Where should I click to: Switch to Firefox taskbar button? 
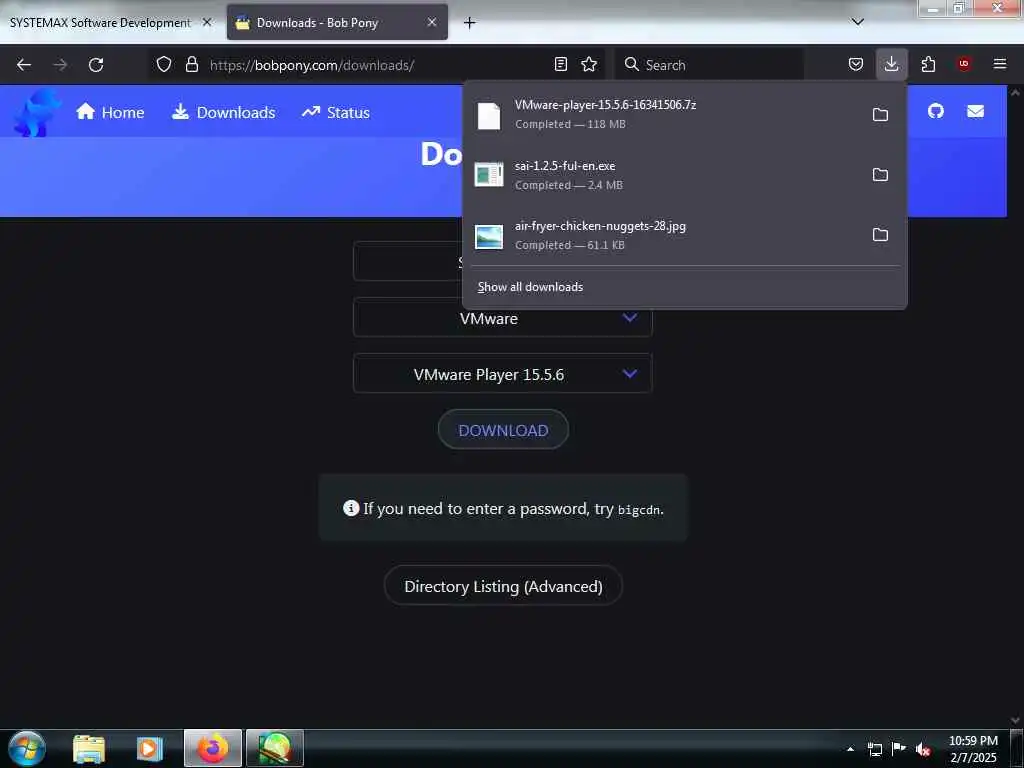click(213, 748)
